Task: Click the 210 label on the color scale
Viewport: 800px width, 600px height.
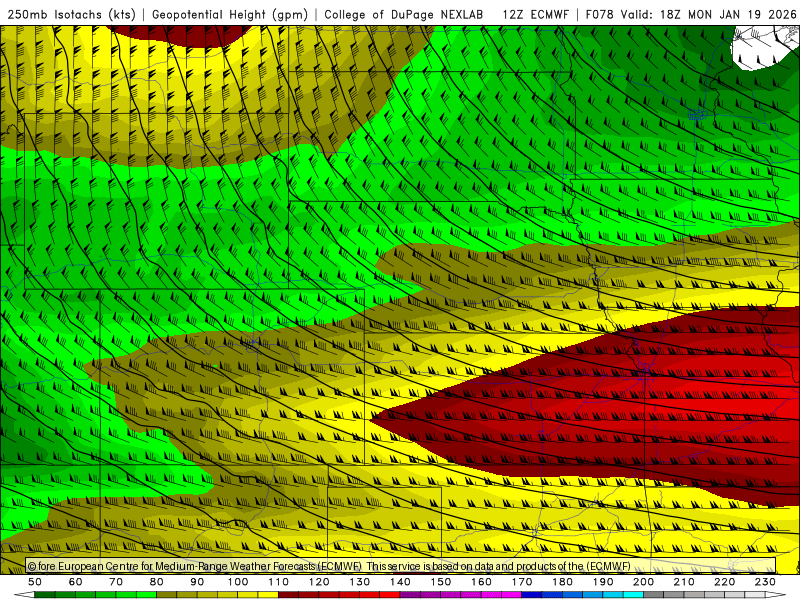Action: pyautogui.click(x=684, y=582)
